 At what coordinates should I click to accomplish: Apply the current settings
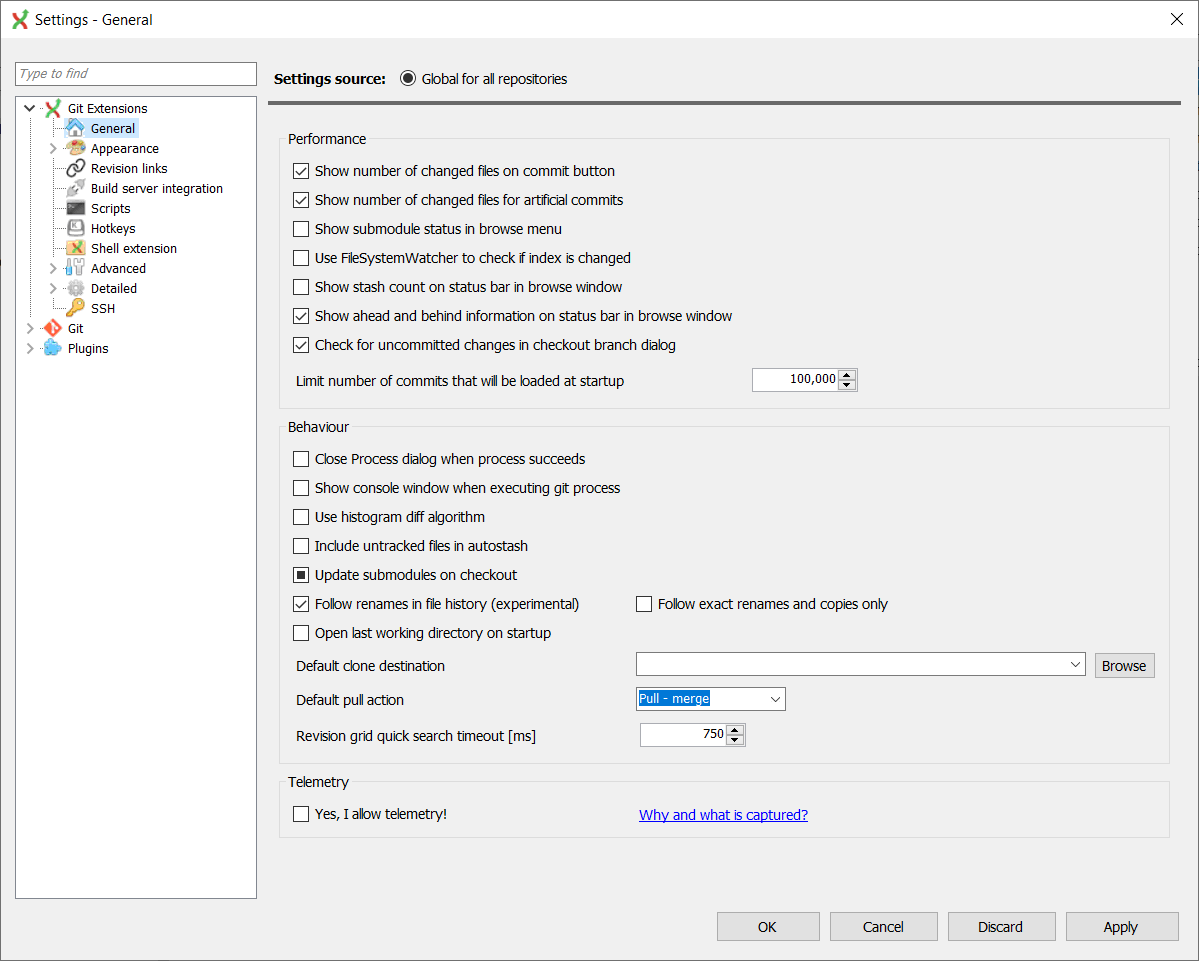click(x=1120, y=926)
